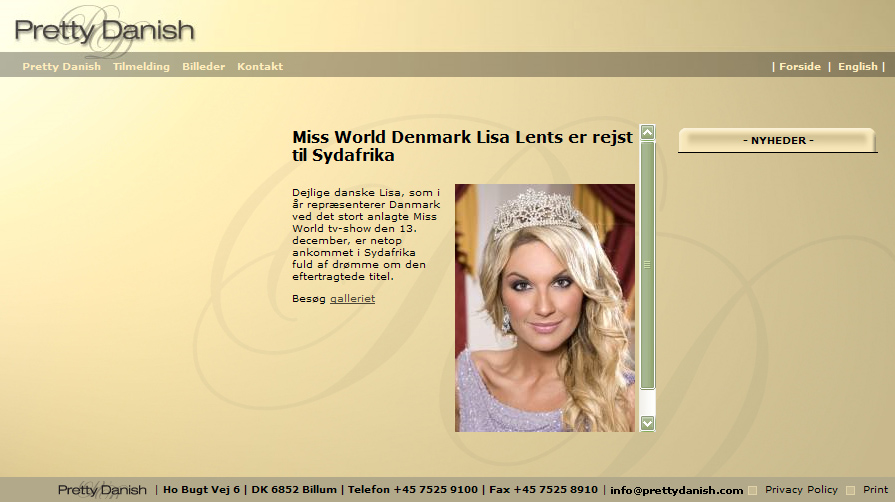Go to the Tilmelding page
This screenshot has width=895, height=502.
click(141, 67)
